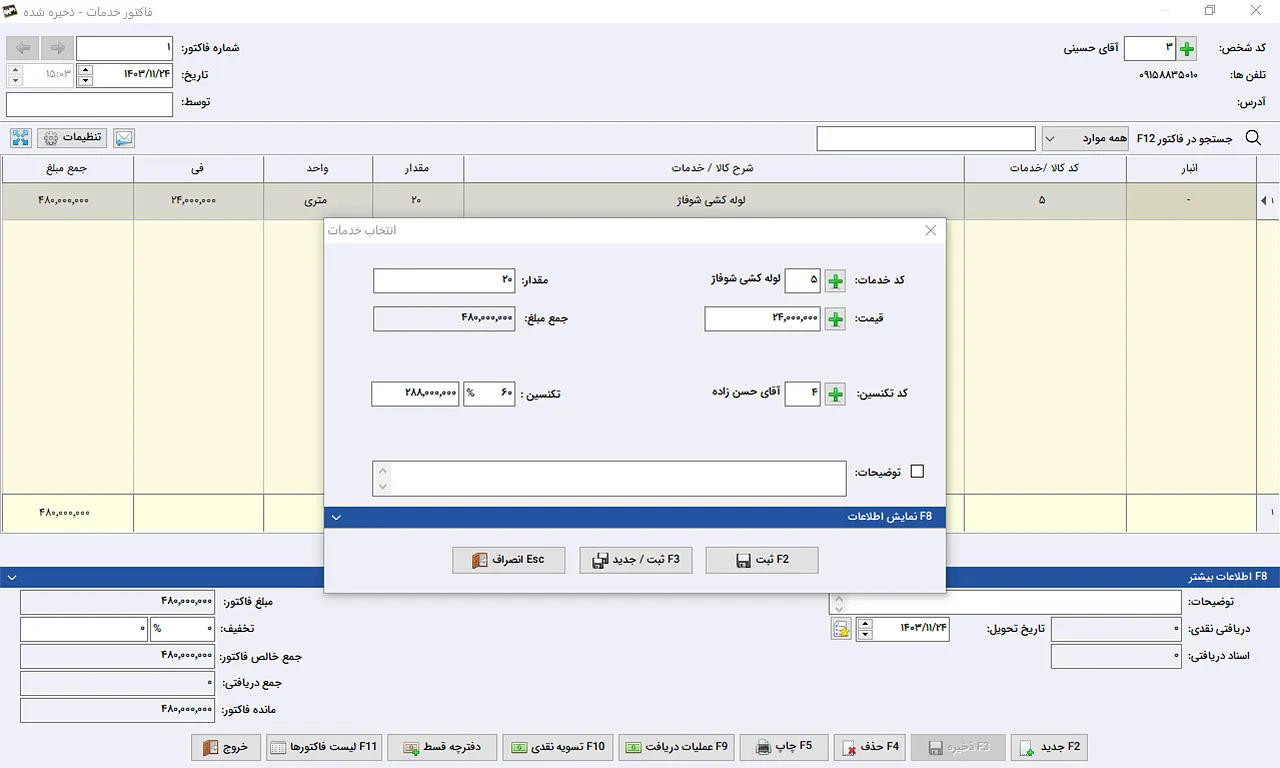Click the envelope message icon in the toolbar
Image resolution: width=1280 pixels, height=768 pixels.
pos(123,138)
